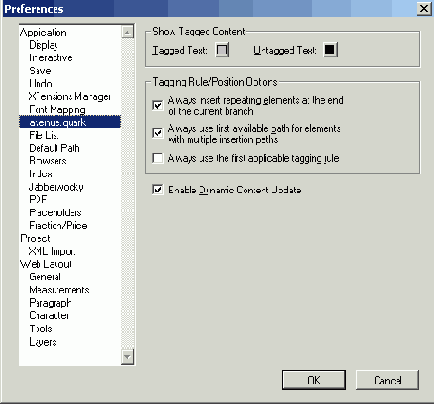Select the Index preferences entry
Screen dimensions: 434x404
(x=41, y=174)
